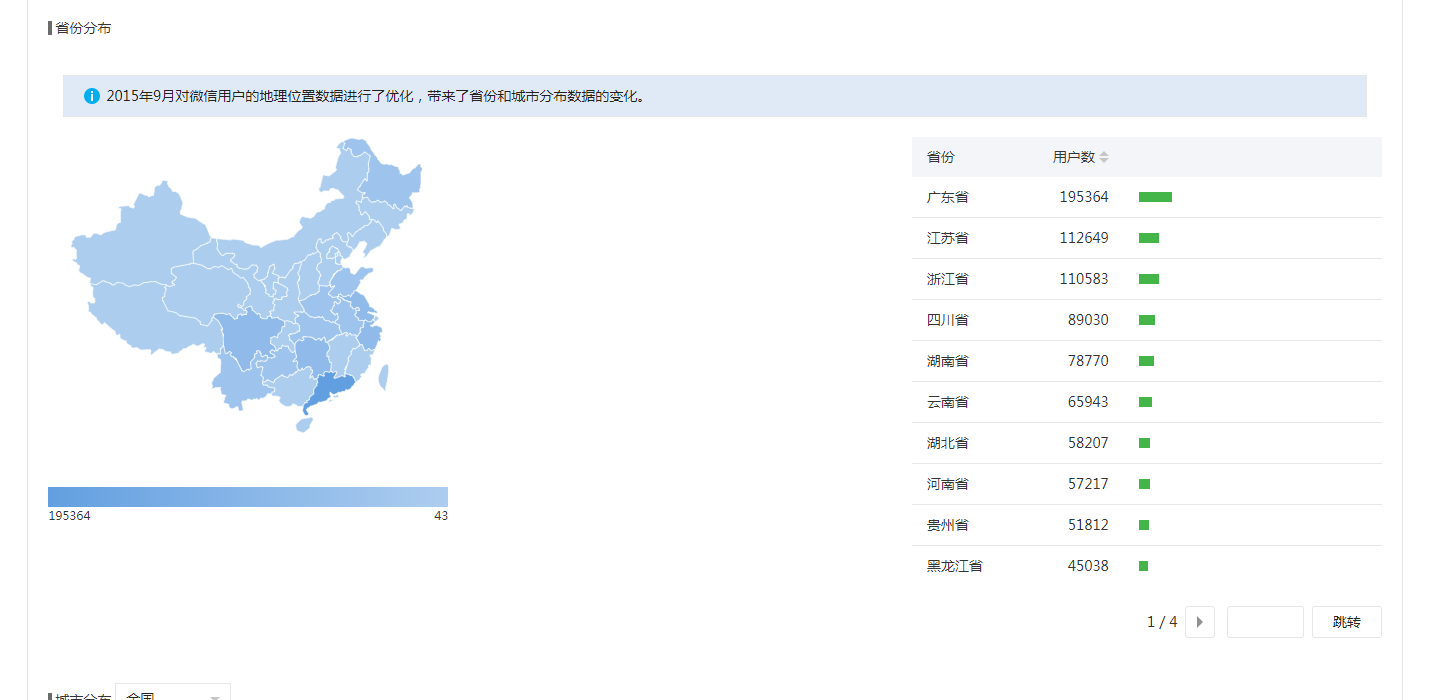Click the 湖南省 user count 78770
Image resolution: width=1451 pixels, height=700 pixels.
[1087, 361]
